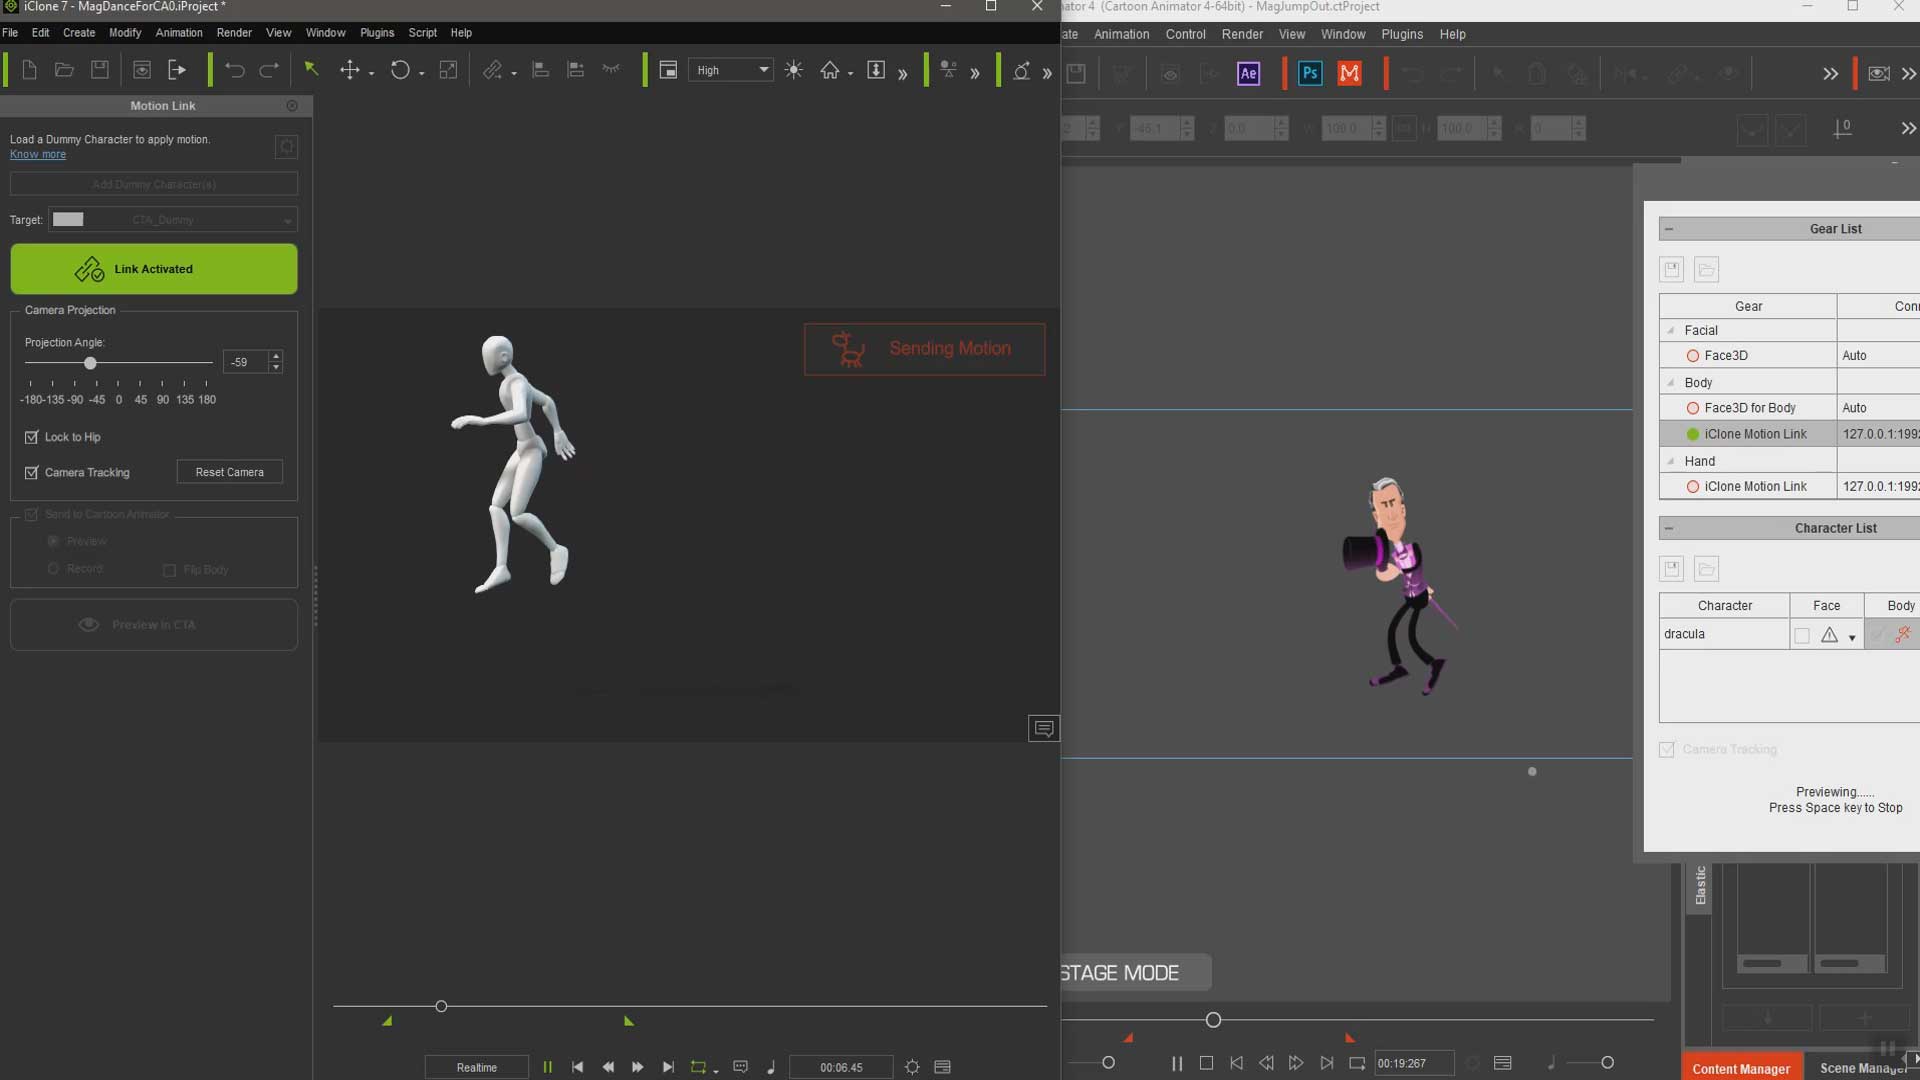
Task: Open the iClone Plugins menu
Action: click(377, 33)
